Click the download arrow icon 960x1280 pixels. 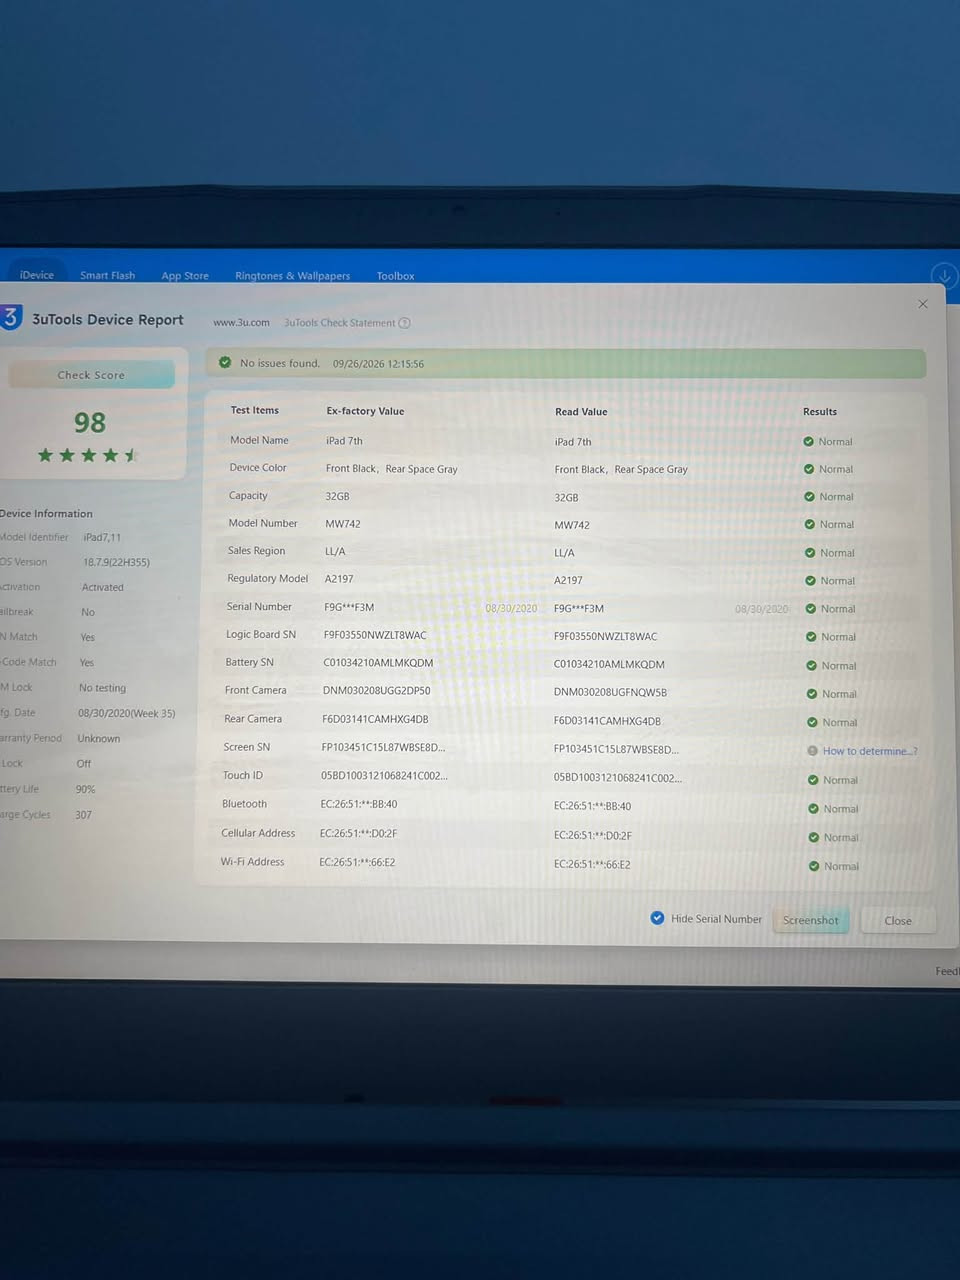pyautogui.click(x=944, y=276)
